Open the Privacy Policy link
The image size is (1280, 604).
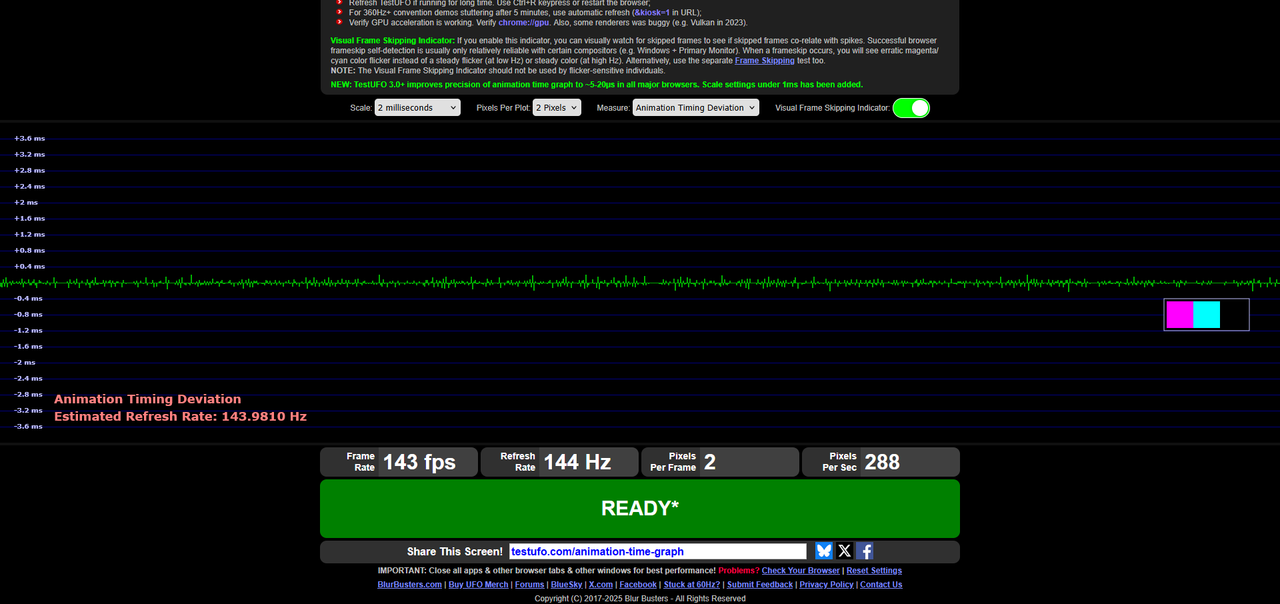827,584
